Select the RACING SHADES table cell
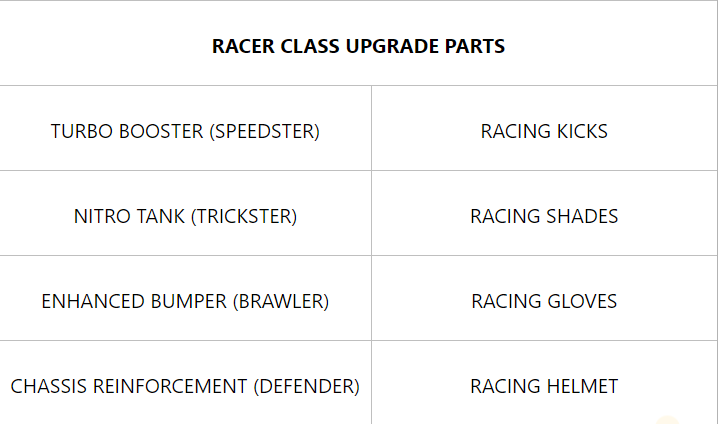 coord(544,216)
